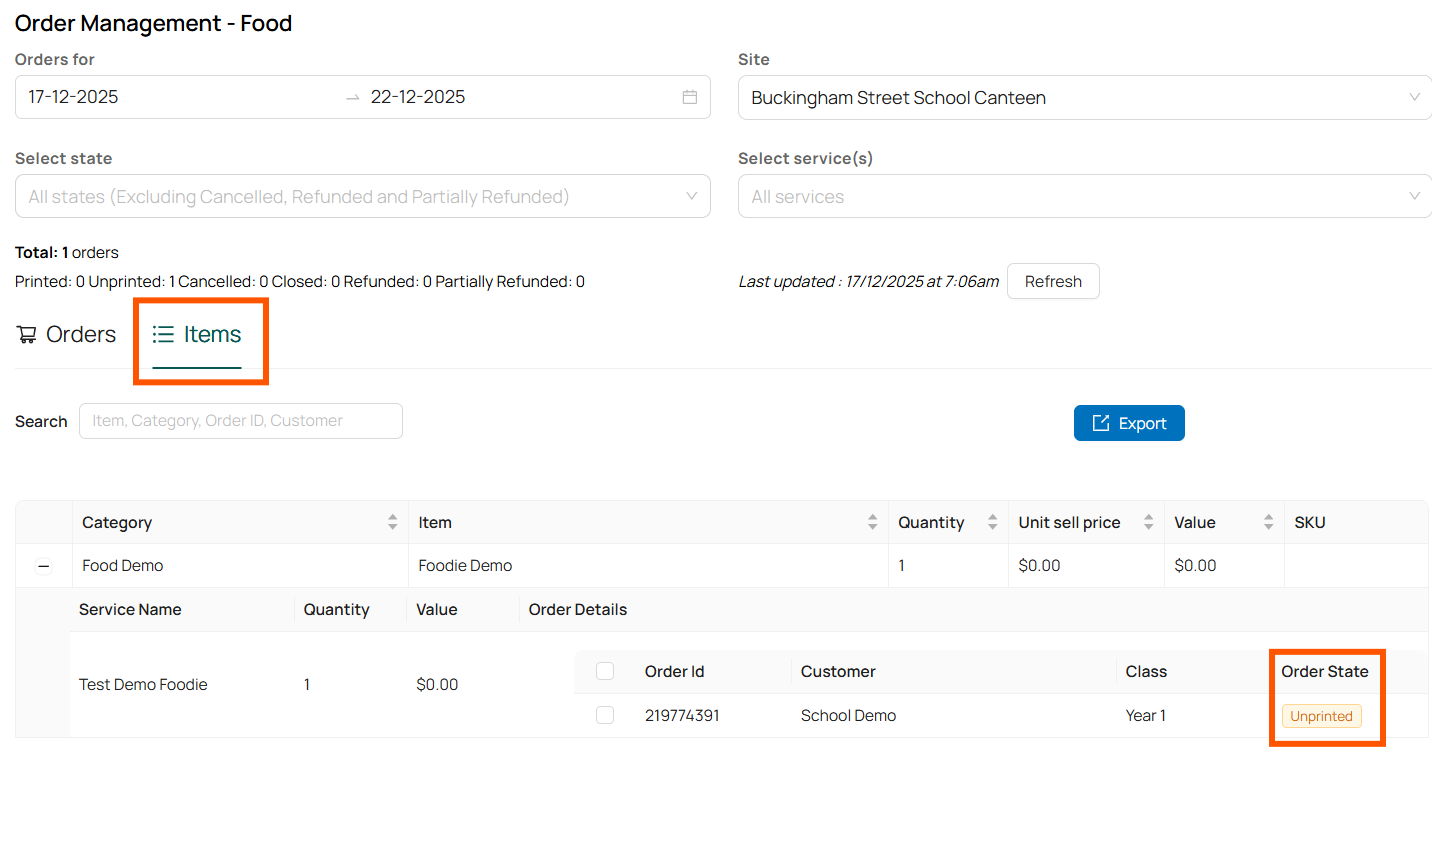Image resolution: width=1432 pixels, height=850 pixels.
Task: Click the sort arrows on the Category column
Action: [392, 522]
